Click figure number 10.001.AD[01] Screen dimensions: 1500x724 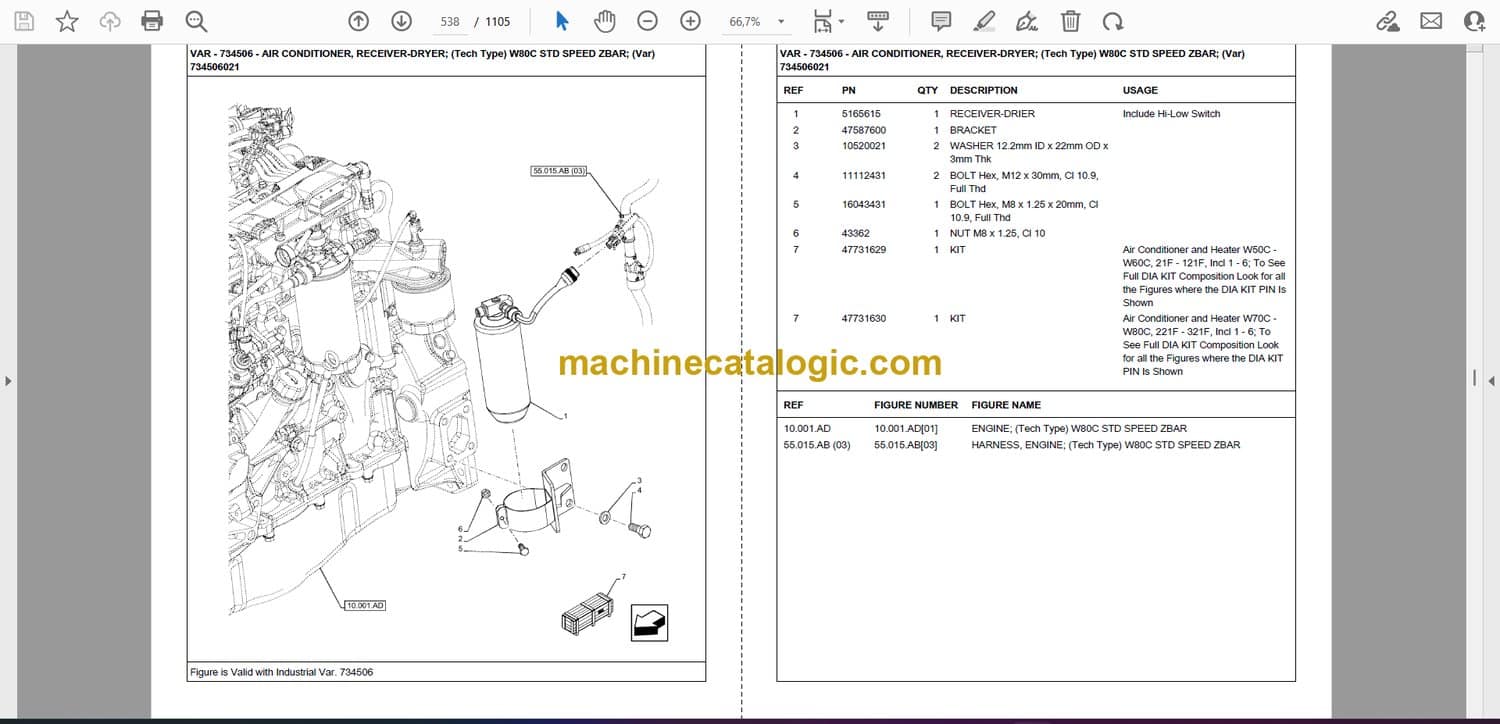[906, 429]
